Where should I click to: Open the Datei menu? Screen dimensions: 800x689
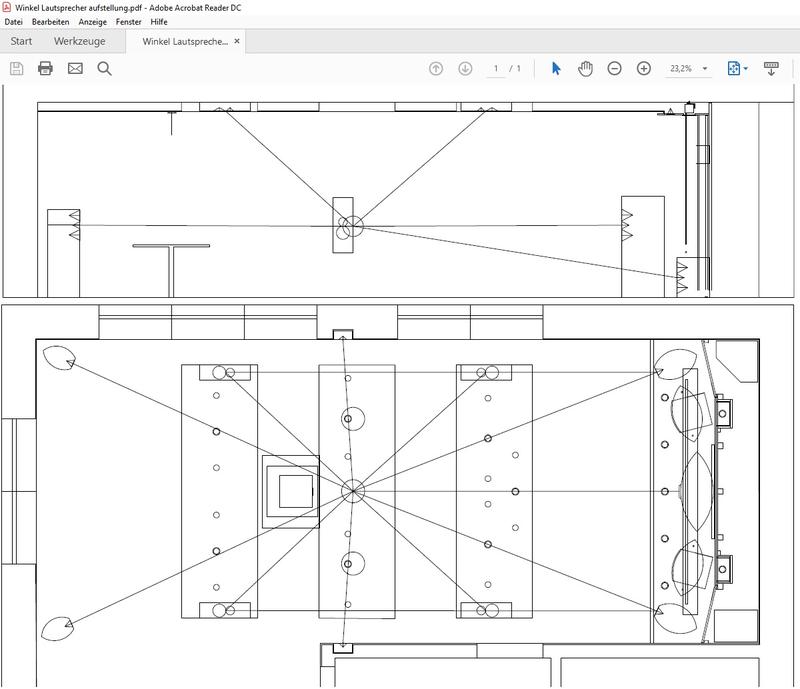click(15, 22)
